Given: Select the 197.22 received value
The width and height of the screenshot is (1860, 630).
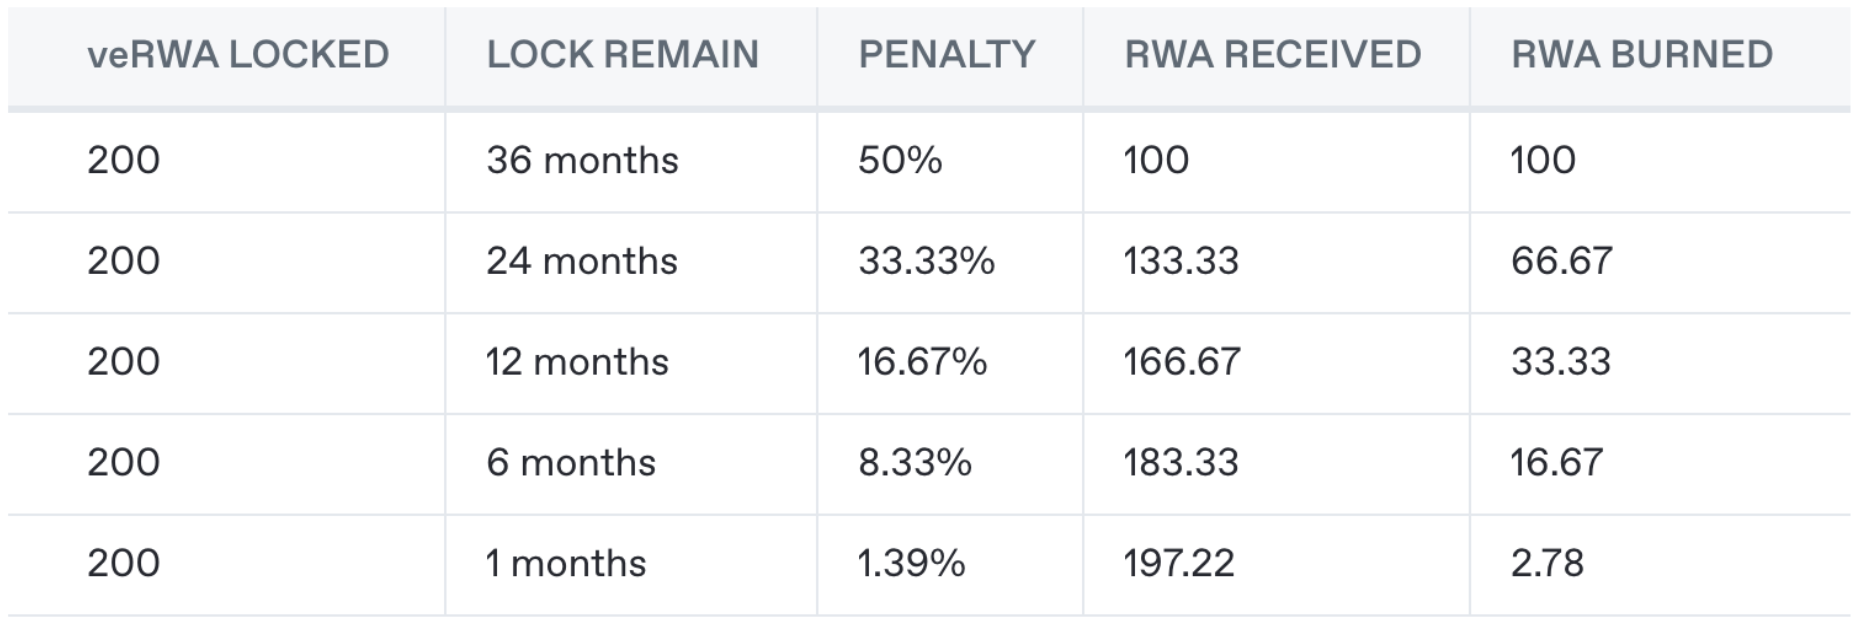Looking at the screenshot, I should [1178, 564].
